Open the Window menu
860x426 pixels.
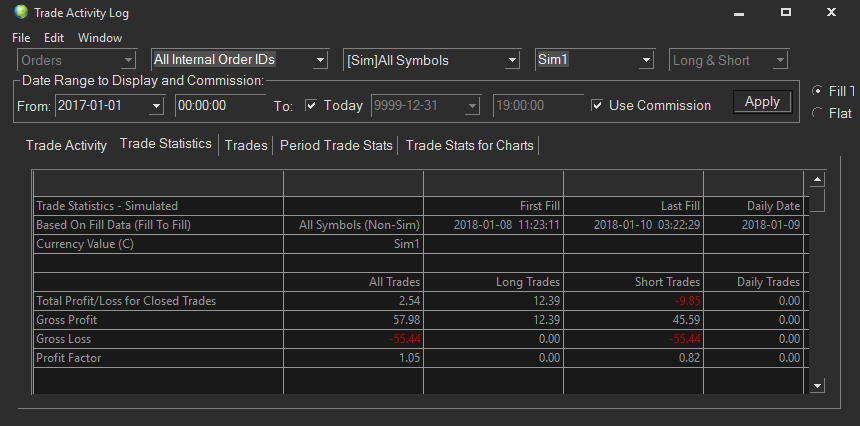click(100, 38)
